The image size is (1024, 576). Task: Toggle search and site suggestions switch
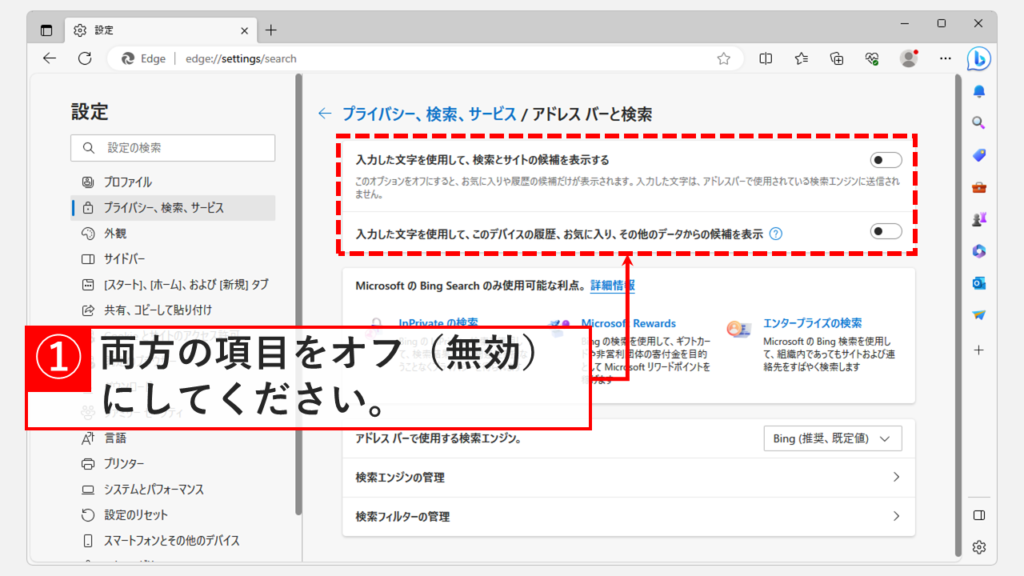pos(885,160)
